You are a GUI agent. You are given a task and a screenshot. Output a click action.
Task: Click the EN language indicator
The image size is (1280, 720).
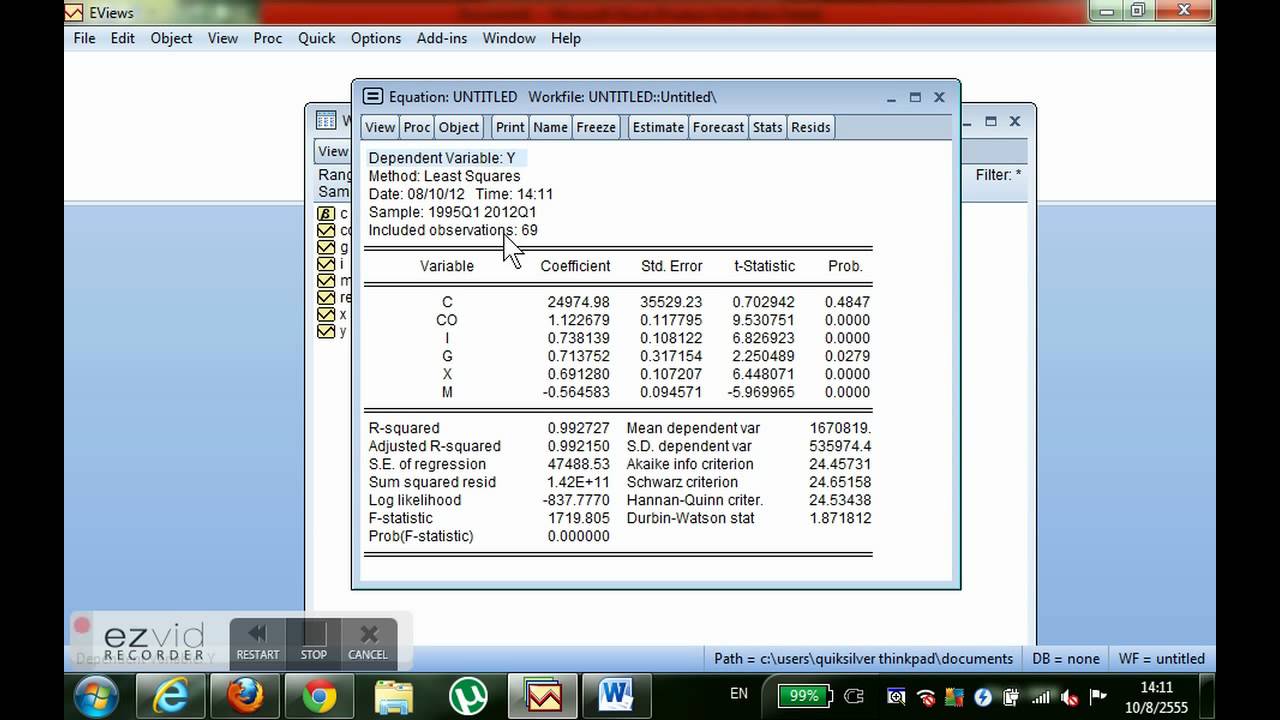point(739,694)
